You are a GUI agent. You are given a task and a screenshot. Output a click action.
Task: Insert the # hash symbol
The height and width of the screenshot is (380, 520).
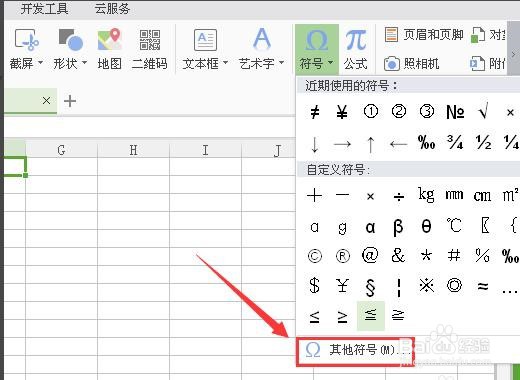point(454,255)
